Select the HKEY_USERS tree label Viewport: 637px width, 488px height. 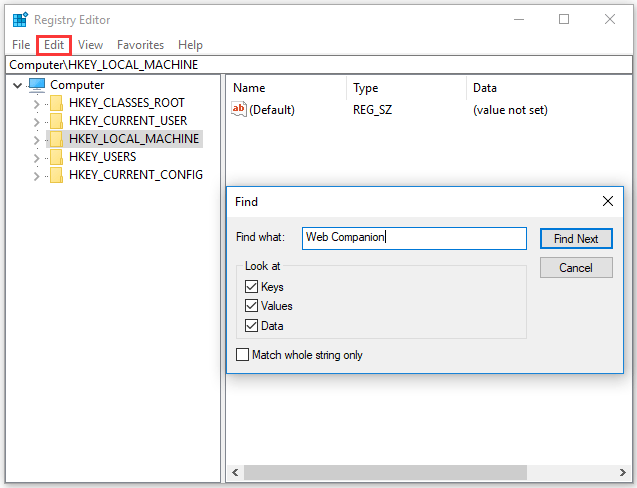pyautogui.click(x=102, y=156)
